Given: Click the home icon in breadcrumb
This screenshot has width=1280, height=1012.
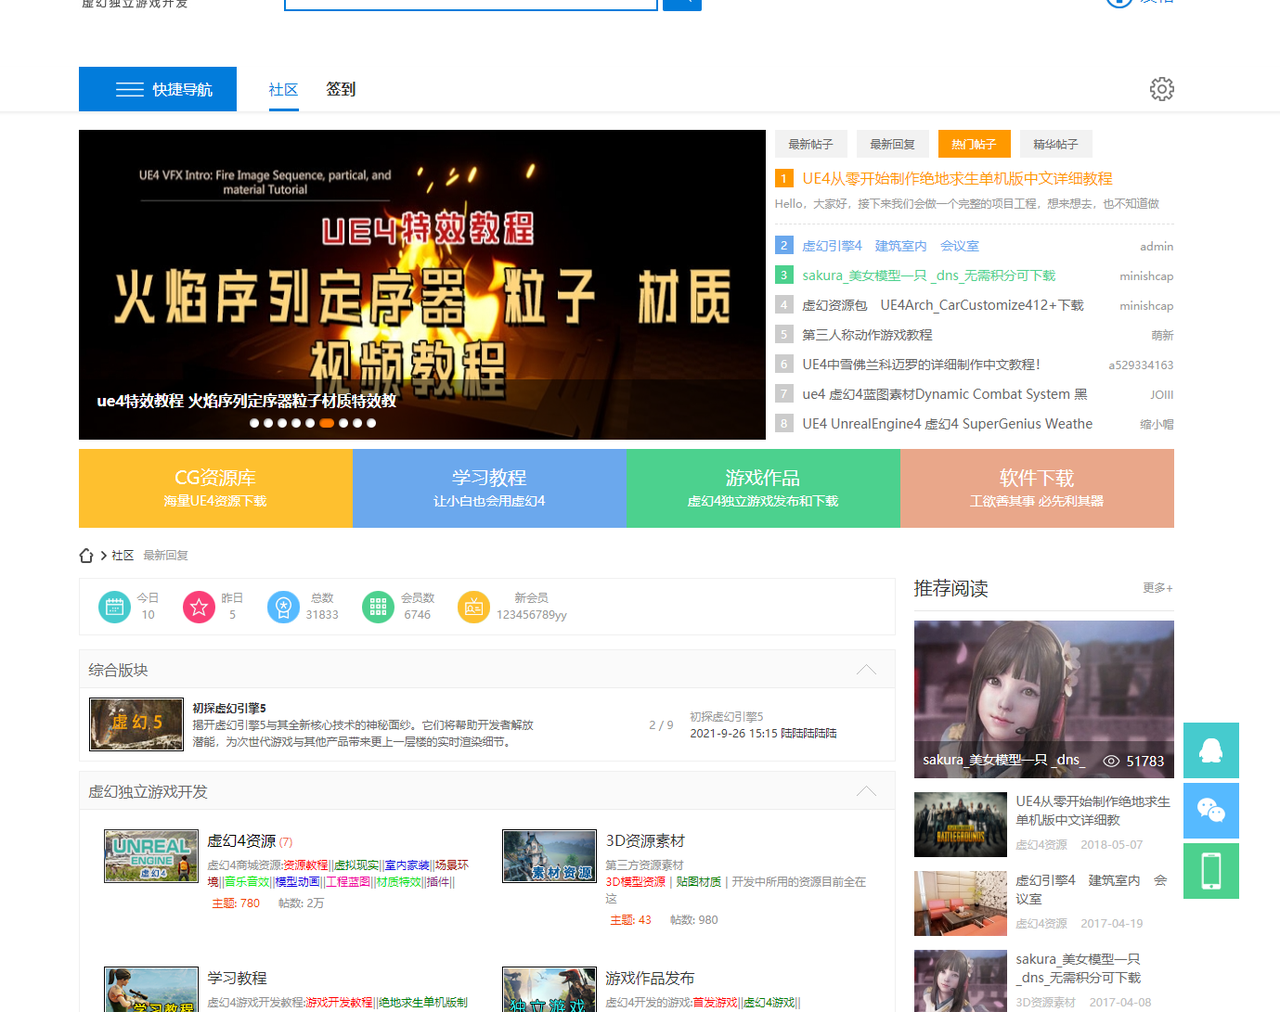Looking at the screenshot, I should (86, 555).
